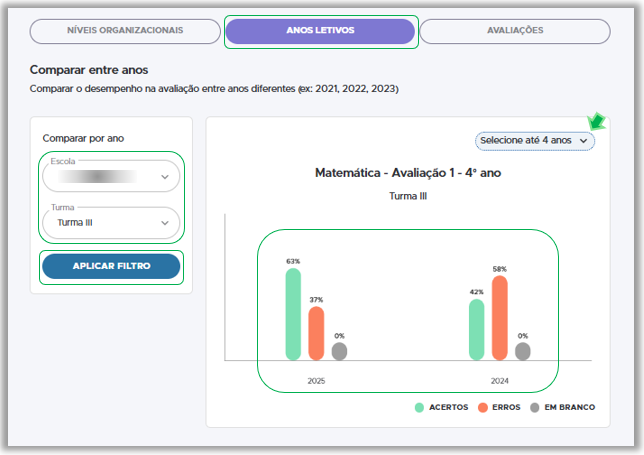The image size is (644, 455).
Task: Select the Anos Letivos tab
Action: (320, 31)
